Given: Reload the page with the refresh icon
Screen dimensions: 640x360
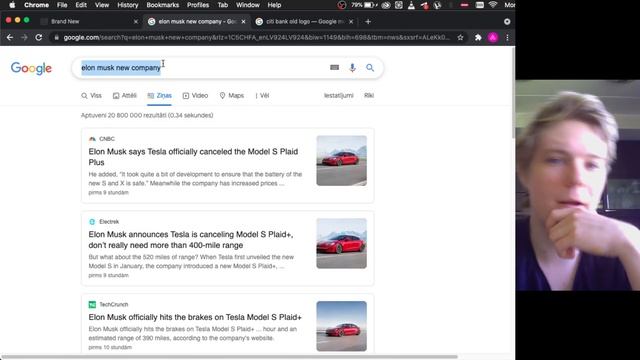Looking at the screenshot, I should 39,38.
